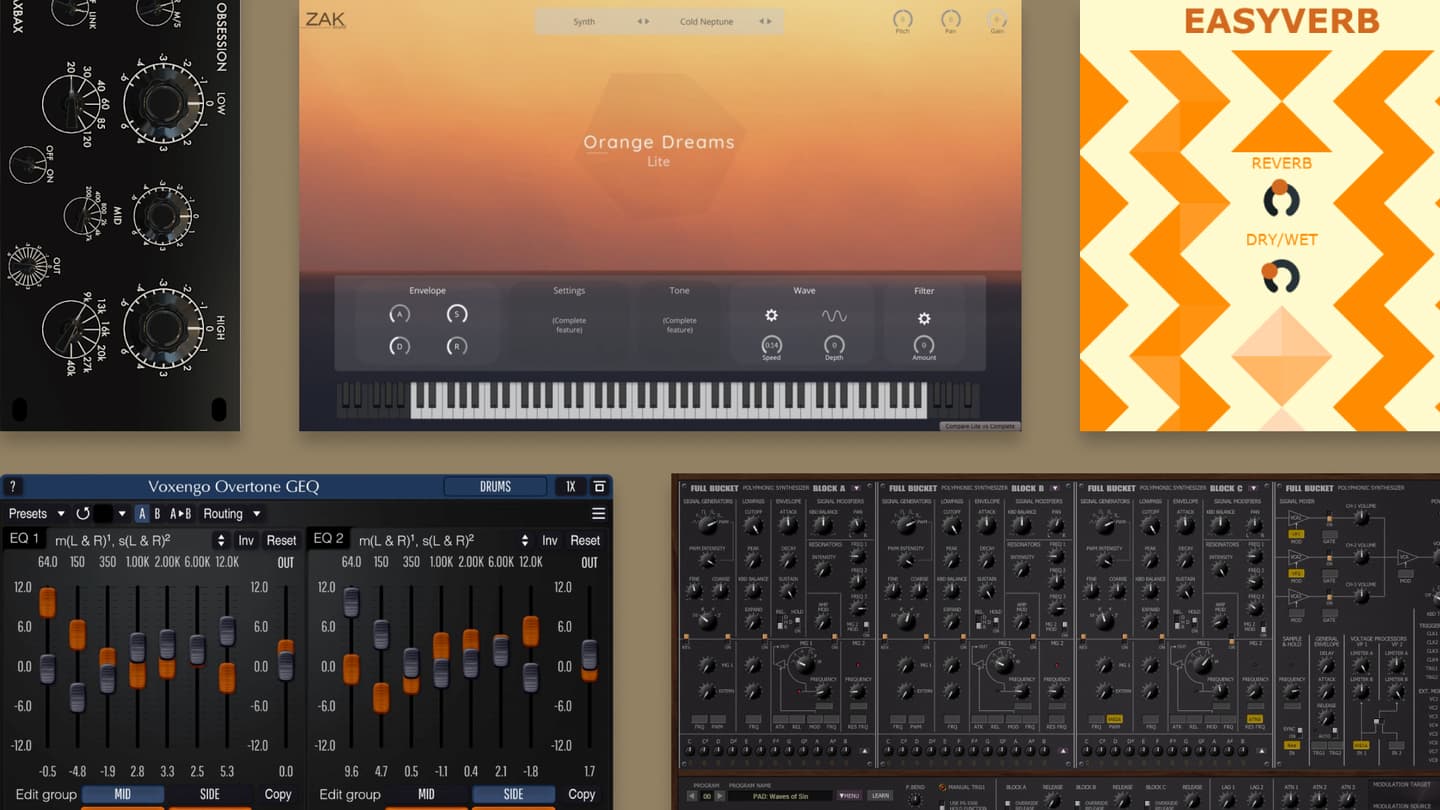Switch EQ 2 to the SIDE tab
1440x810 pixels.
(x=514, y=794)
